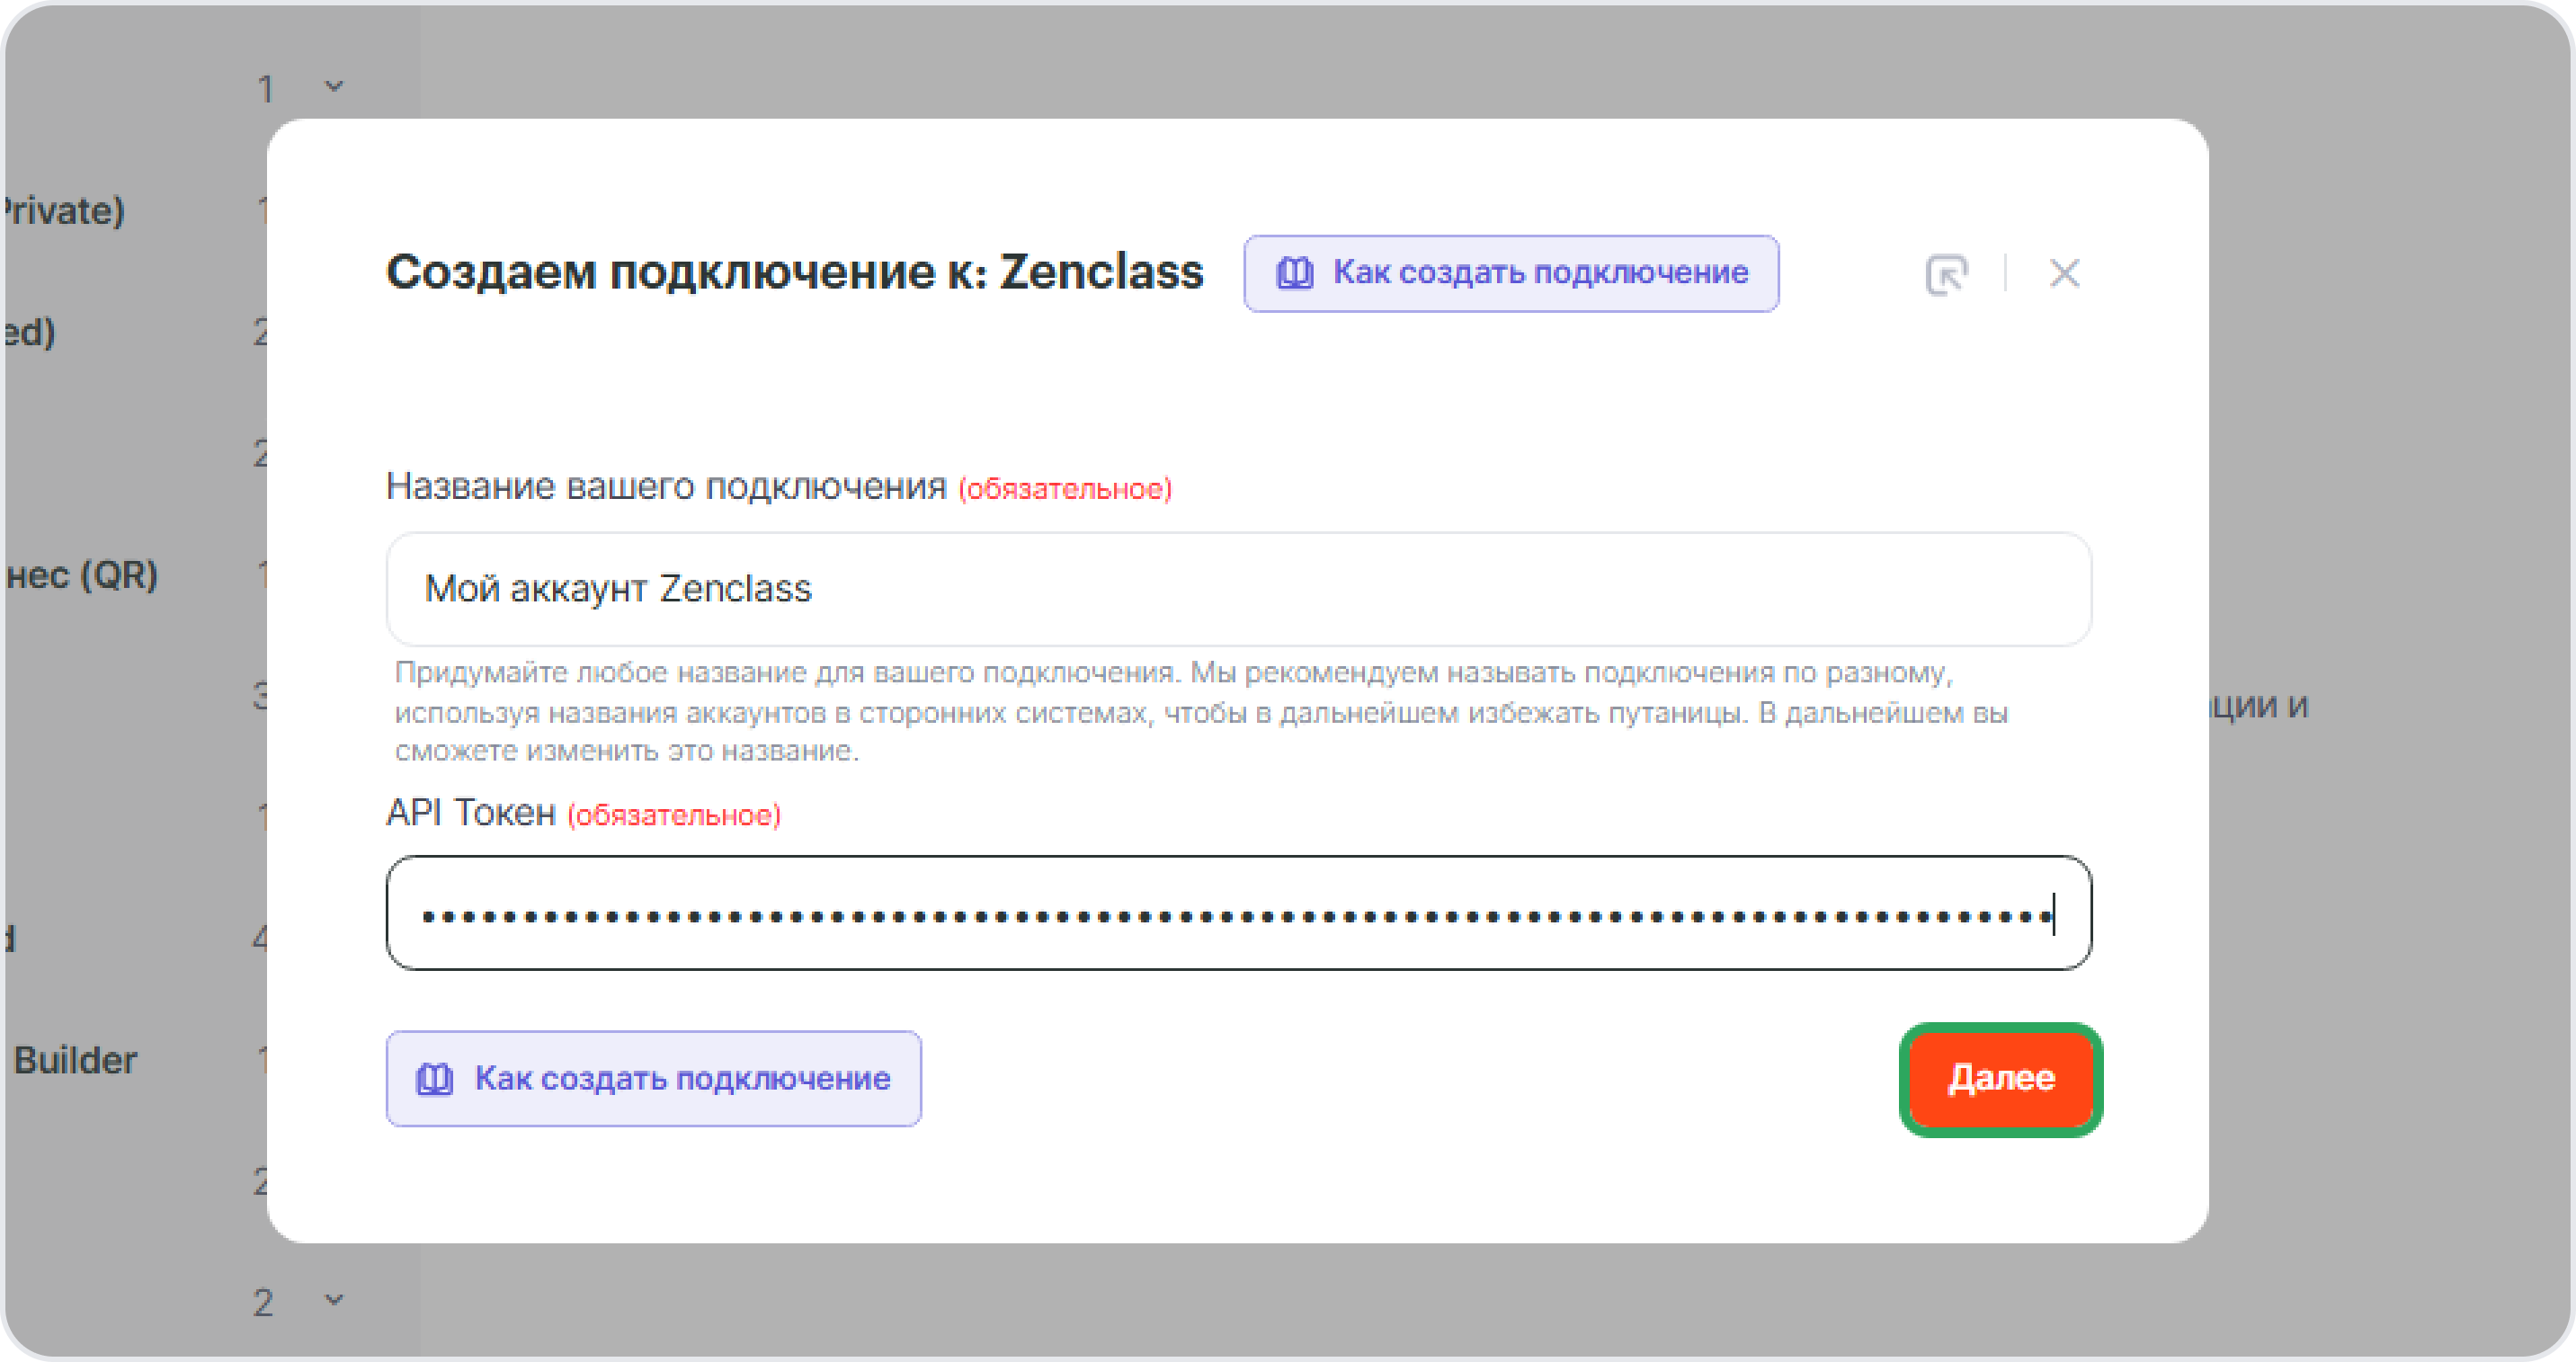This screenshot has width=2576, height=1362.
Task: Click the book icon in the bottom help button
Action: coord(434,1078)
